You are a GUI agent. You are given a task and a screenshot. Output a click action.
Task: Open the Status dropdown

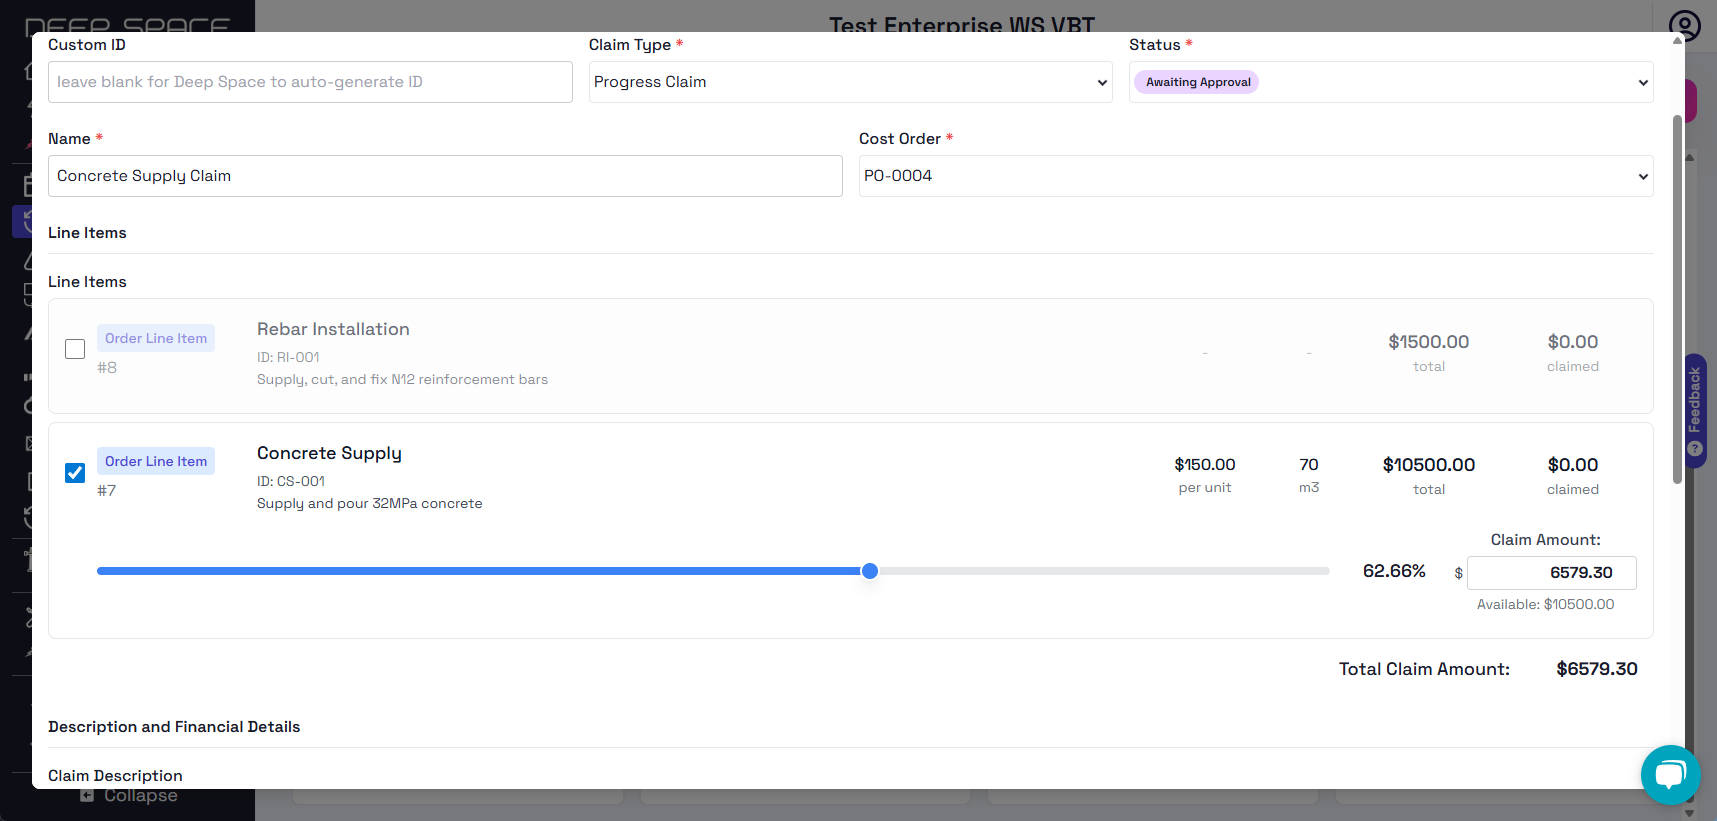[x=1391, y=82]
